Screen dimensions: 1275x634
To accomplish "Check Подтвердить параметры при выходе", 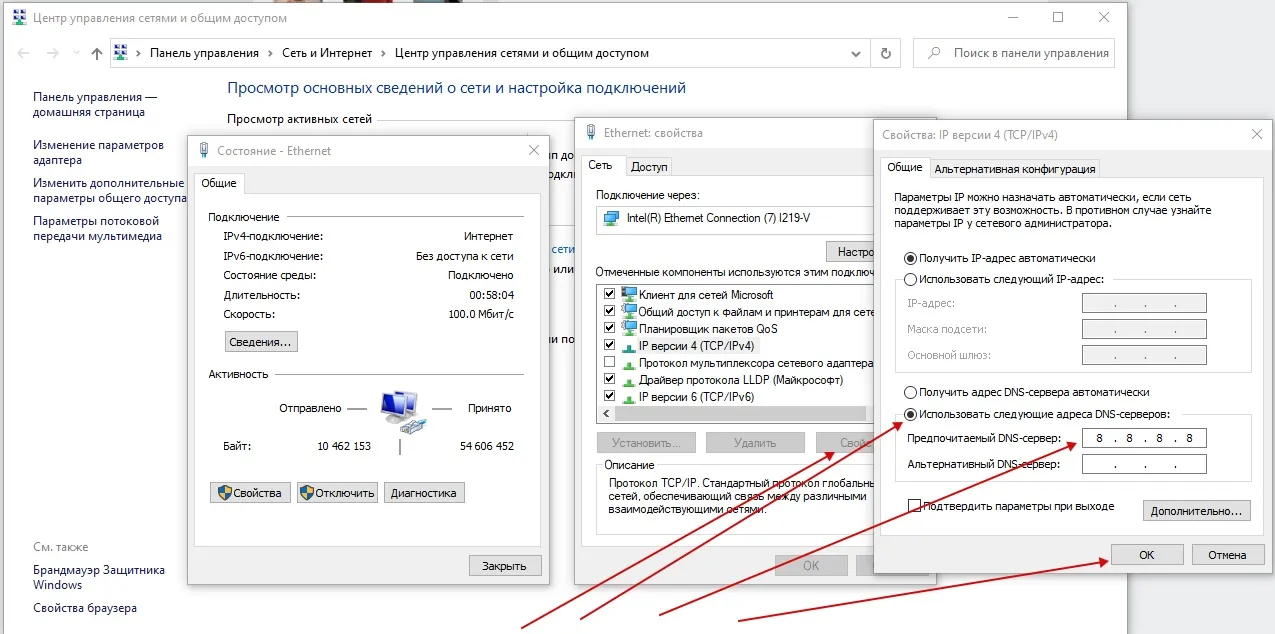I will (x=914, y=506).
